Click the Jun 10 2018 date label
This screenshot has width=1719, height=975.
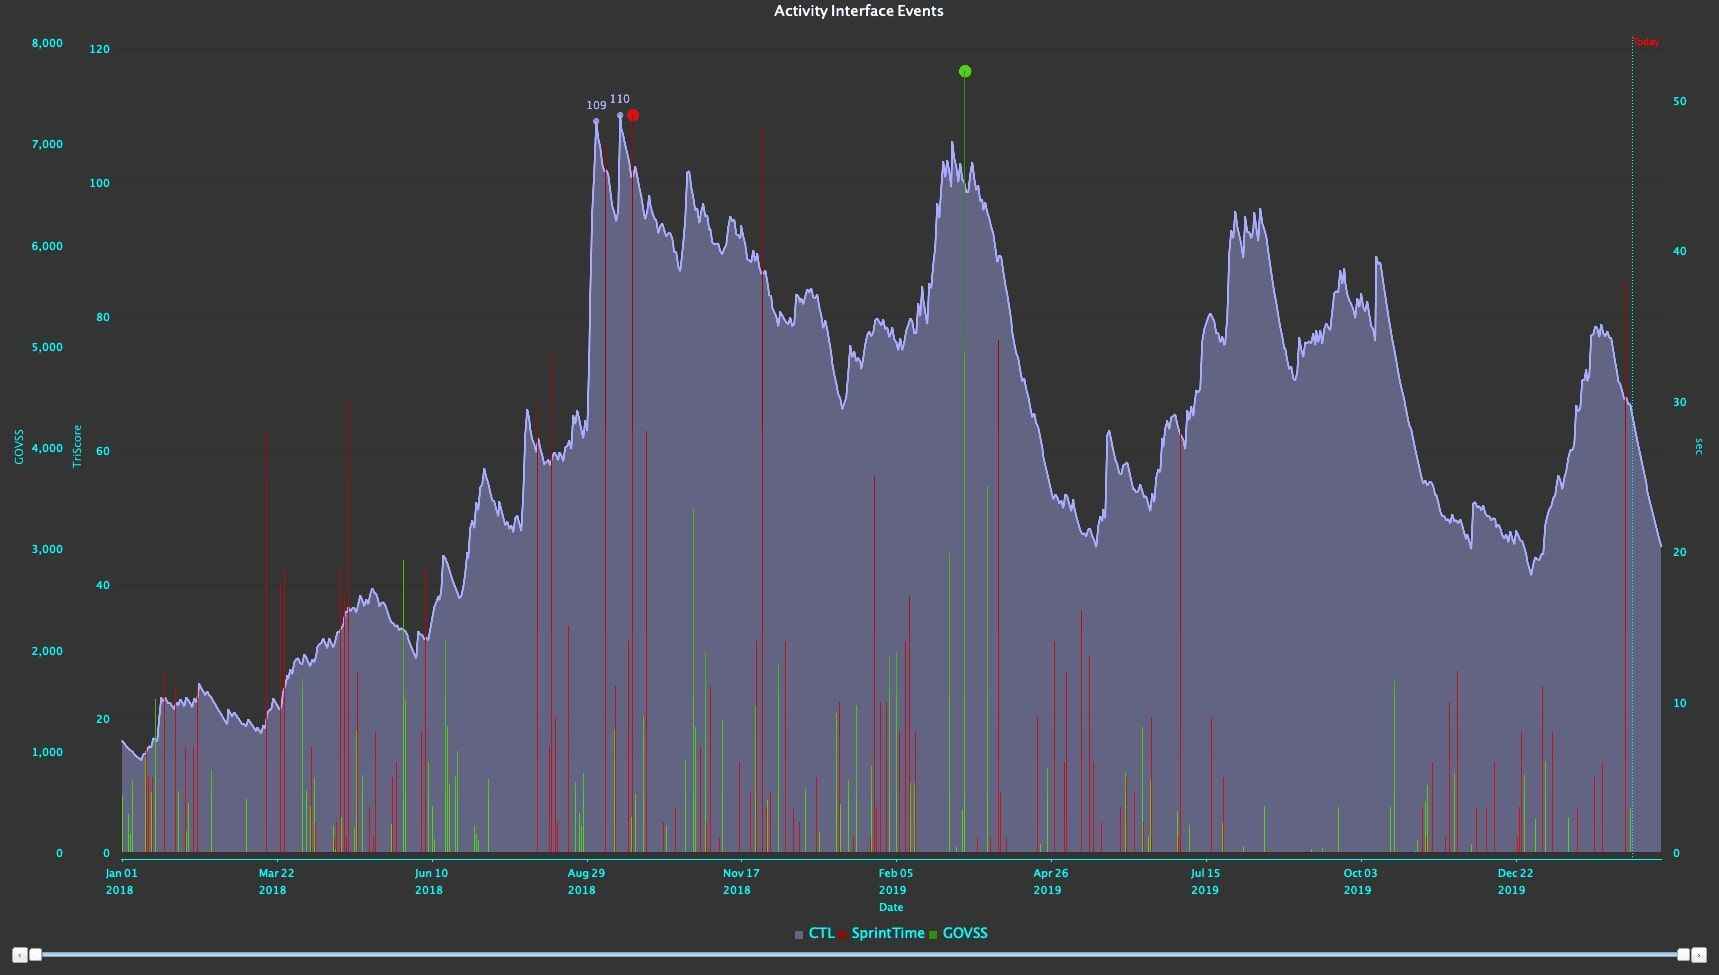point(430,881)
